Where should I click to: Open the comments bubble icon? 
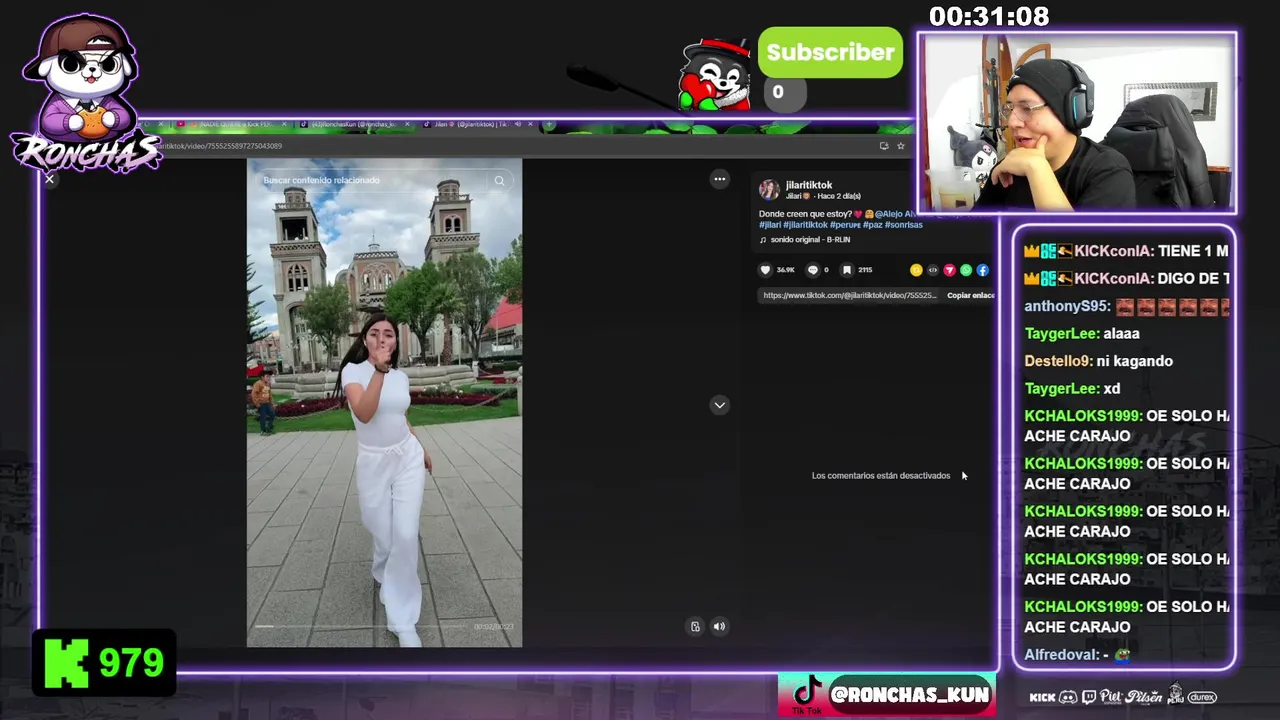(x=813, y=270)
